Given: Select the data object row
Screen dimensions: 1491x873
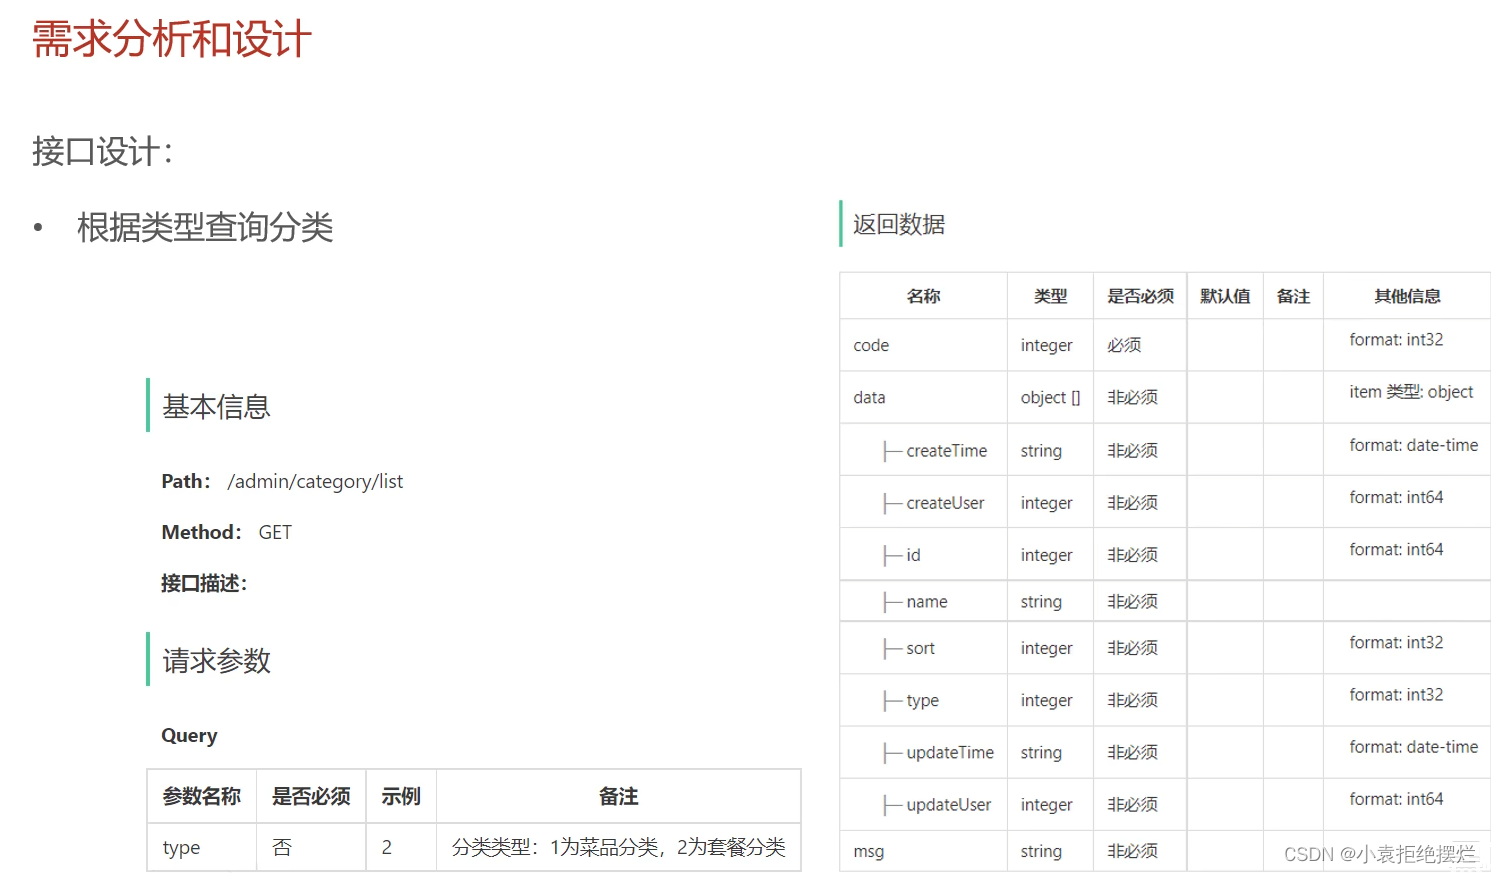Looking at the screenshot, I should click(x=868, y=397).
